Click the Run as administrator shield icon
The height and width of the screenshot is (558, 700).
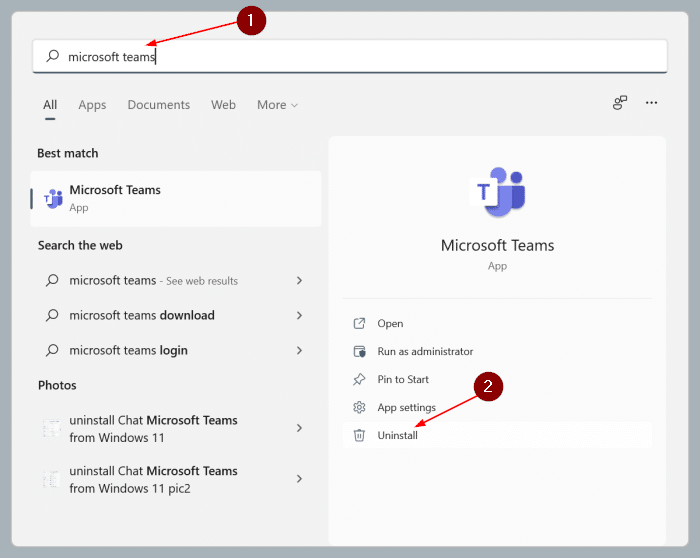click(359, 351)
